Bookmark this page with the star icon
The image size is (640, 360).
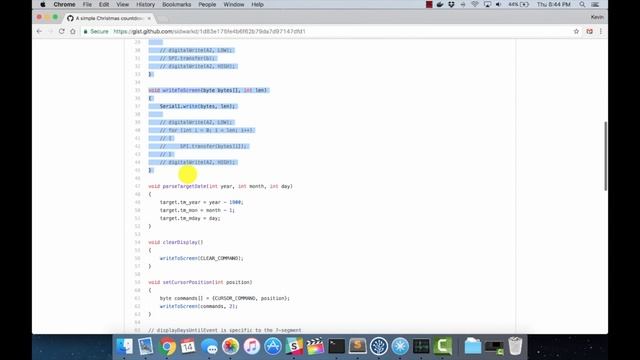(576, 31)
